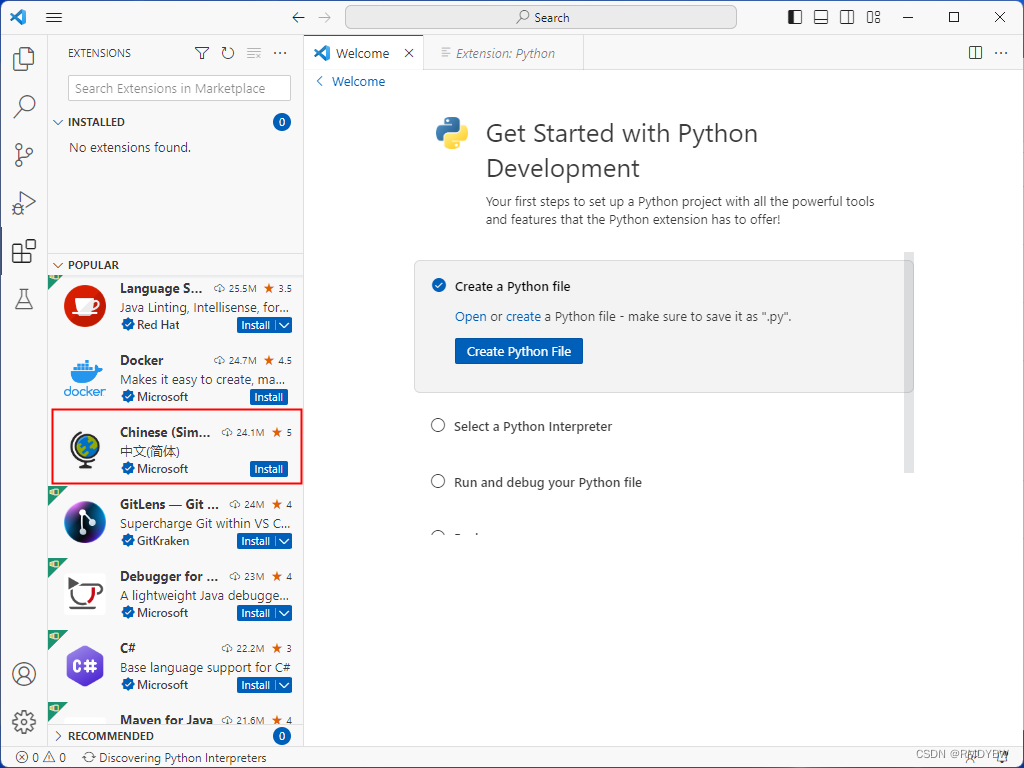Image resolution: width=1024 pixels, height=768 pixels.
Task: Refresh the extensions list
Action: coord(228,53)
